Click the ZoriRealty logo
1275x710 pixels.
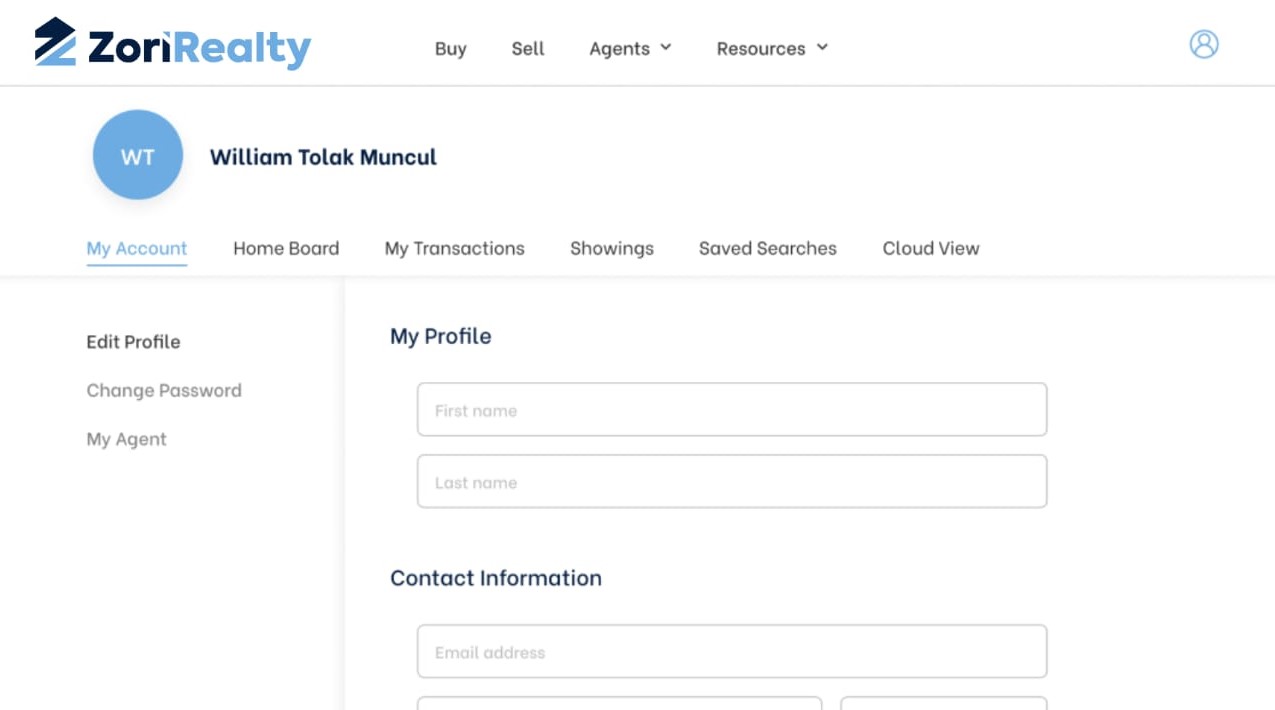tap(173, 45)
